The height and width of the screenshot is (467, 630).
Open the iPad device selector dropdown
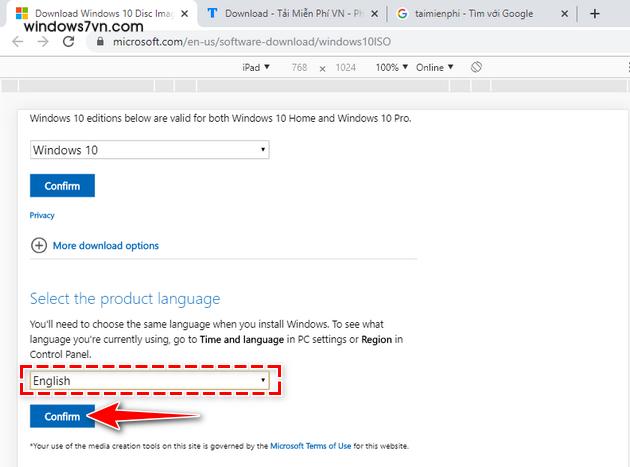256,67
